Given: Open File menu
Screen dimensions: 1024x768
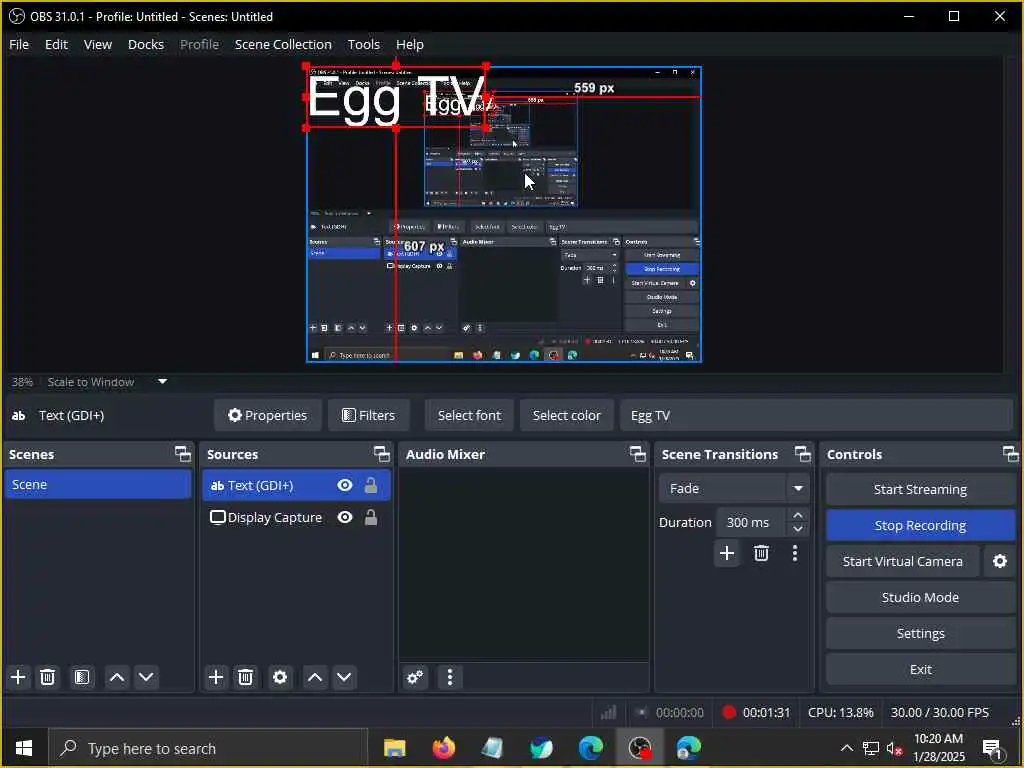Looking at the screenshot, I should point(19,44).
